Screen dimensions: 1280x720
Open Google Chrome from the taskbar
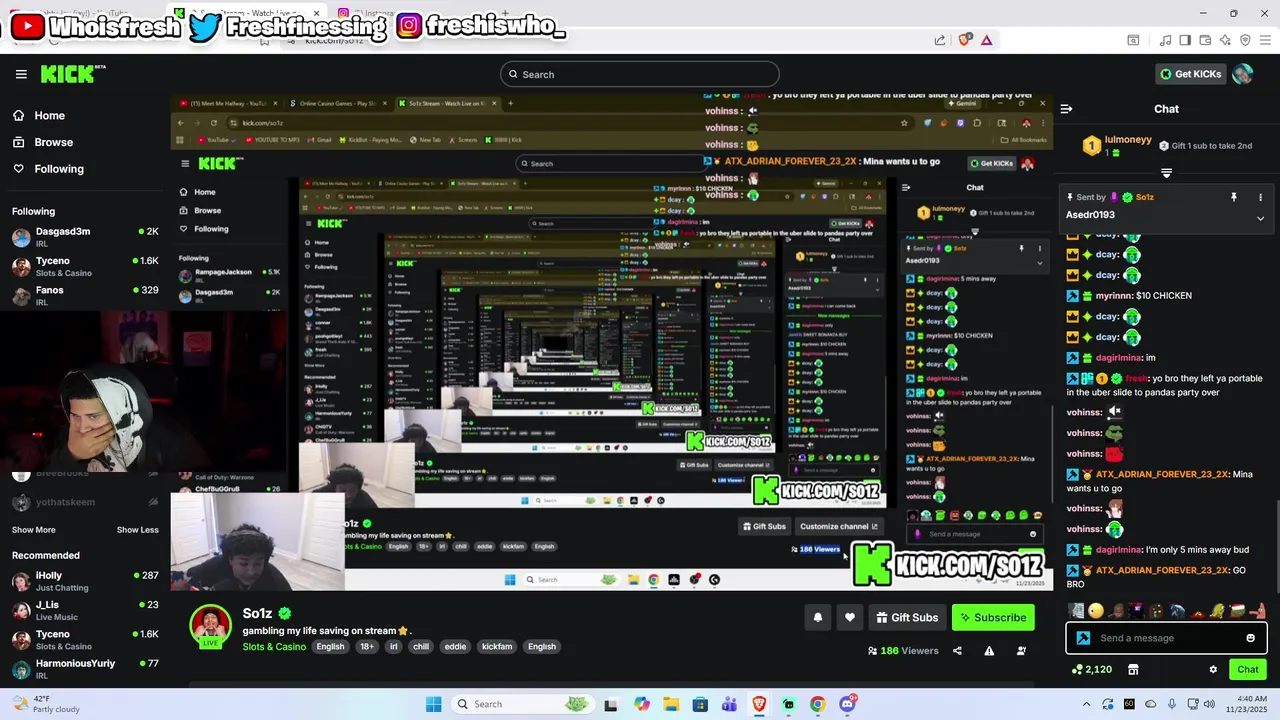click(x=818, y=704)
